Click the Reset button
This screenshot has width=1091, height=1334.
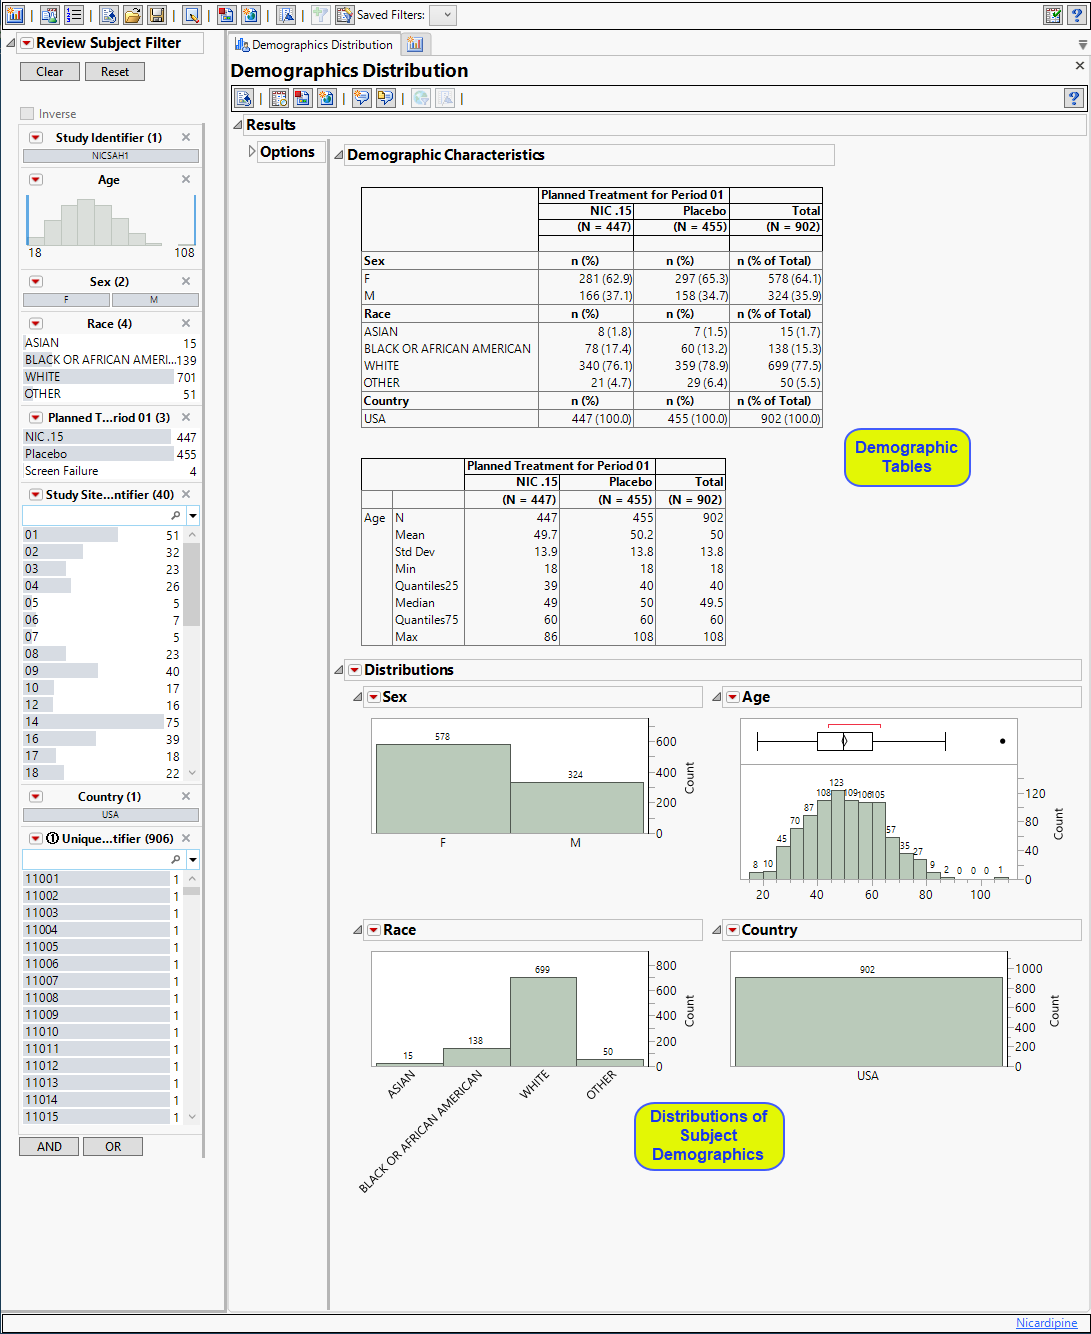tap(115, 72)
